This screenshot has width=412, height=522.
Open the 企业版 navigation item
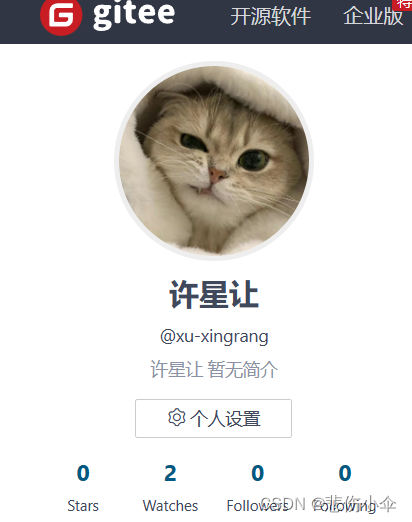pyautogui.click(x=373, y=16)
